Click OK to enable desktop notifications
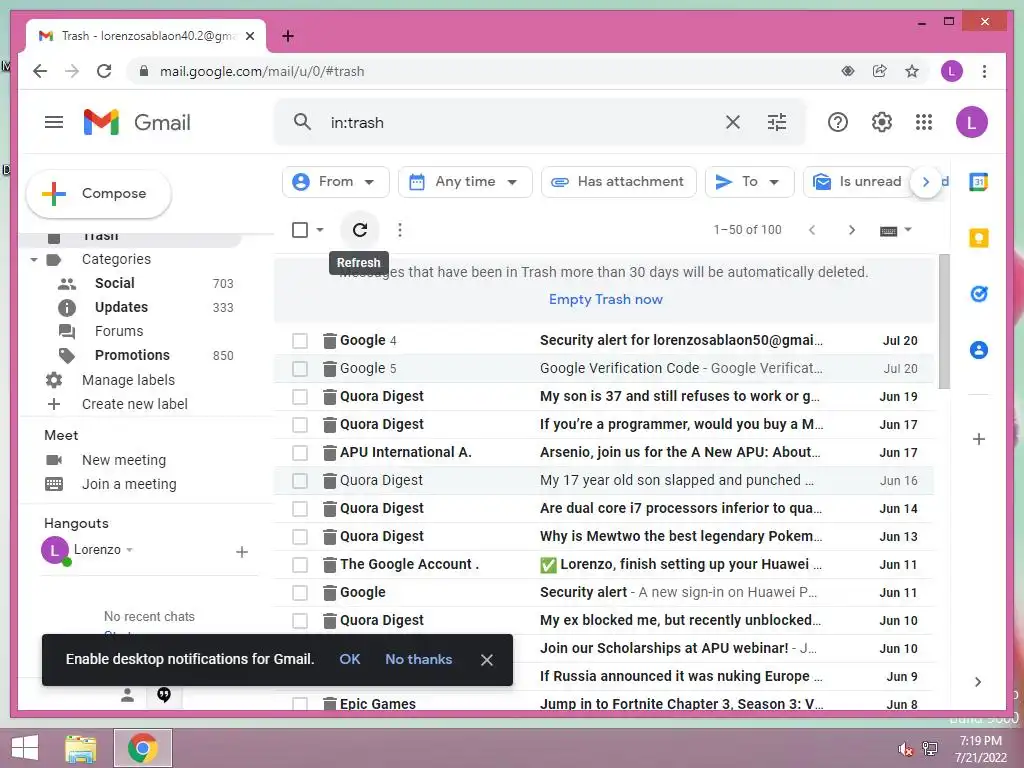 349,659
